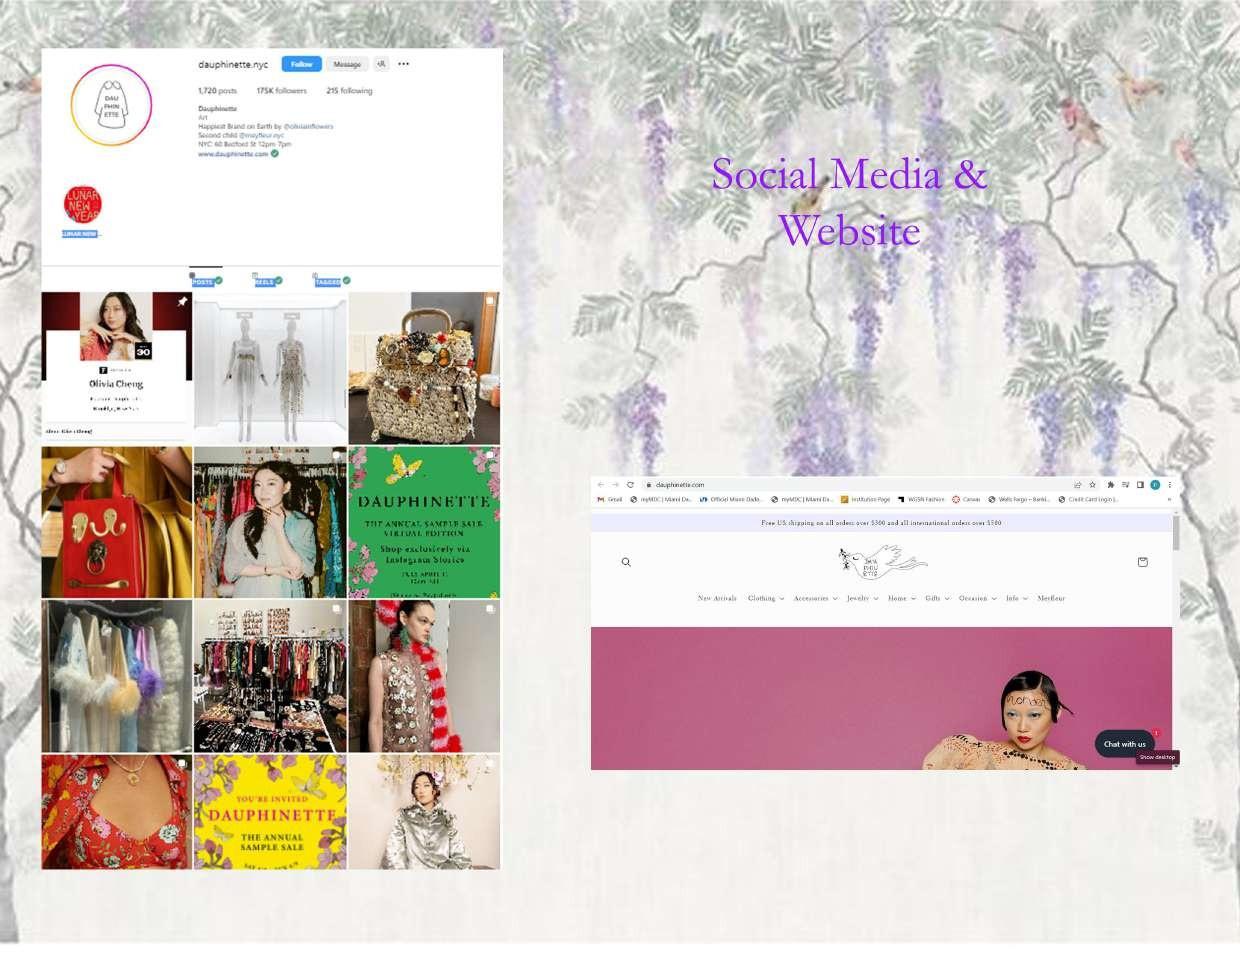This screenshot has height=958, width=1240.
Task: Bookmark the page with the star icon
Action: [1092, 485]
